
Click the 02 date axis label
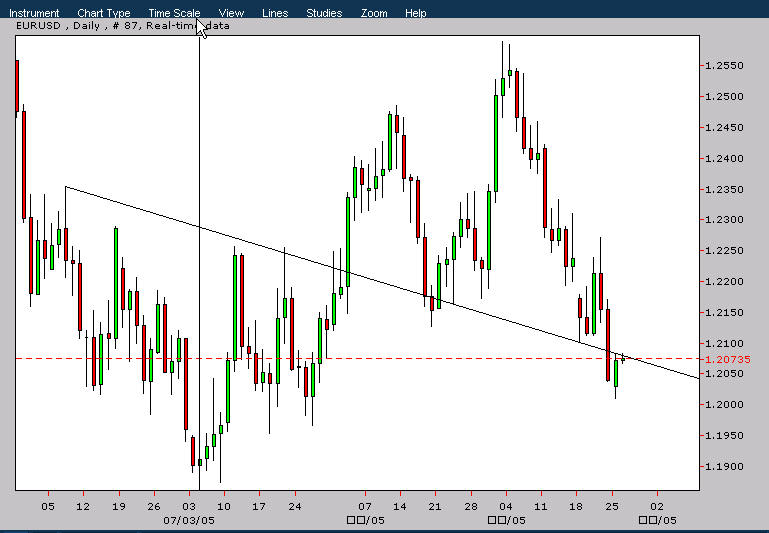click(x=657, y=506)
